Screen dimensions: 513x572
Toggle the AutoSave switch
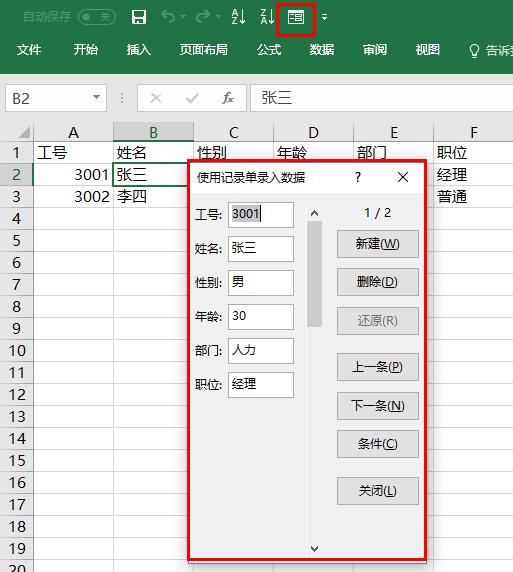click(97, 17)
